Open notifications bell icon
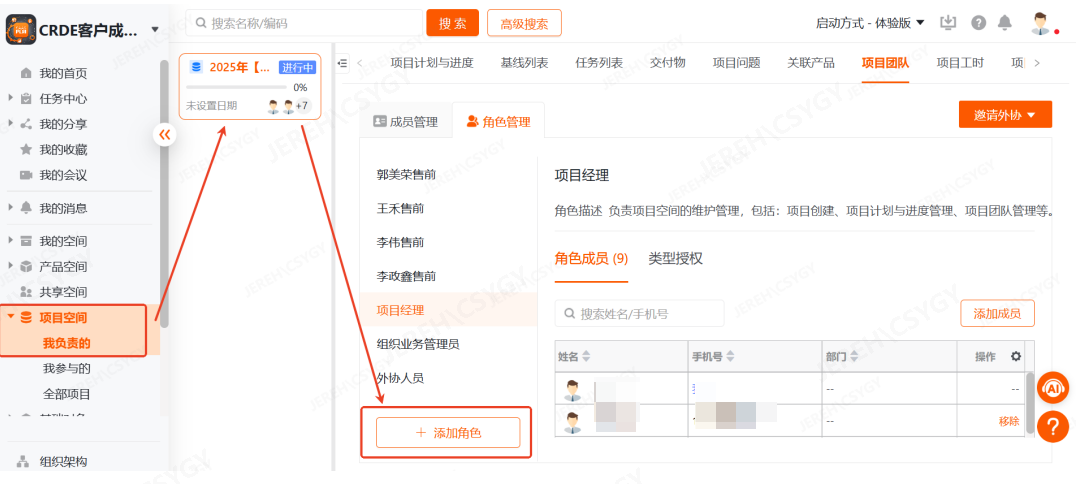Screen dimensions: 1091x484 1005,23
